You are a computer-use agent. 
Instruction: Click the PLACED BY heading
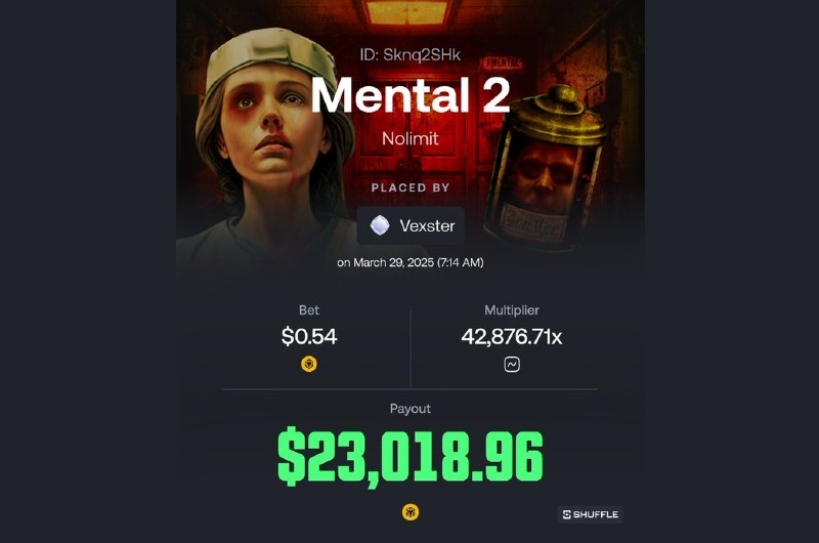coord(410,188)
